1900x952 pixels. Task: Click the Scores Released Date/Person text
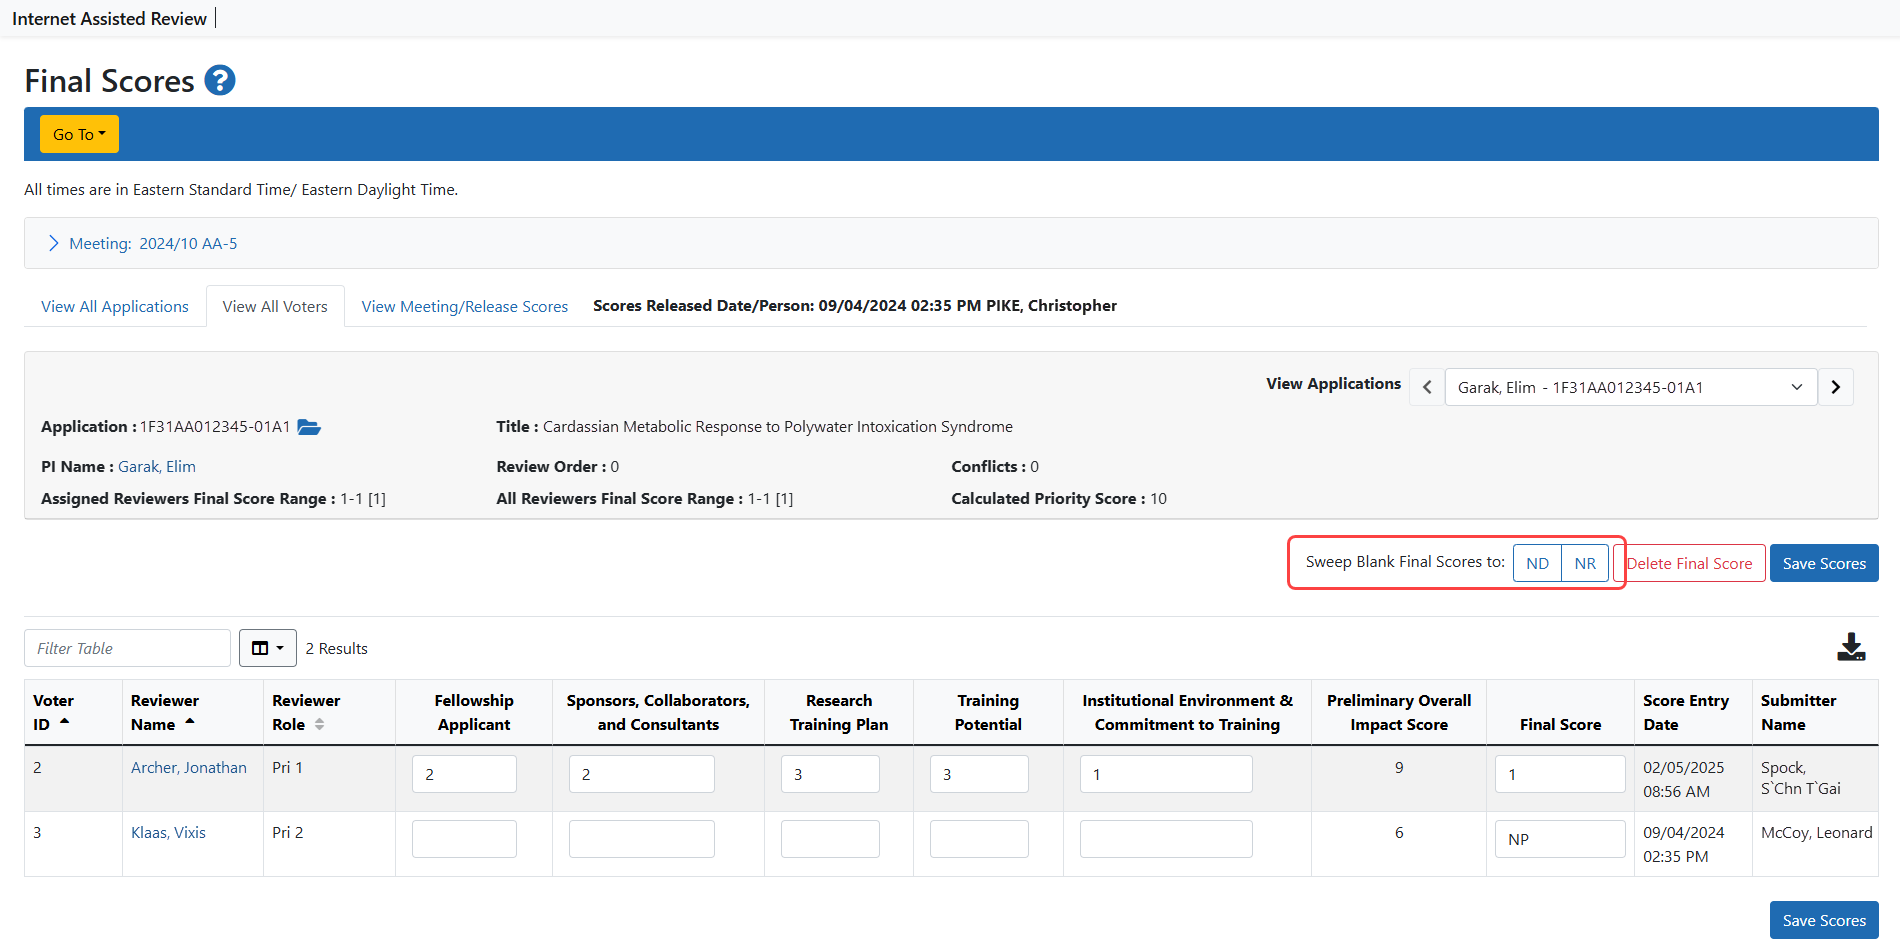pos(855,305)
